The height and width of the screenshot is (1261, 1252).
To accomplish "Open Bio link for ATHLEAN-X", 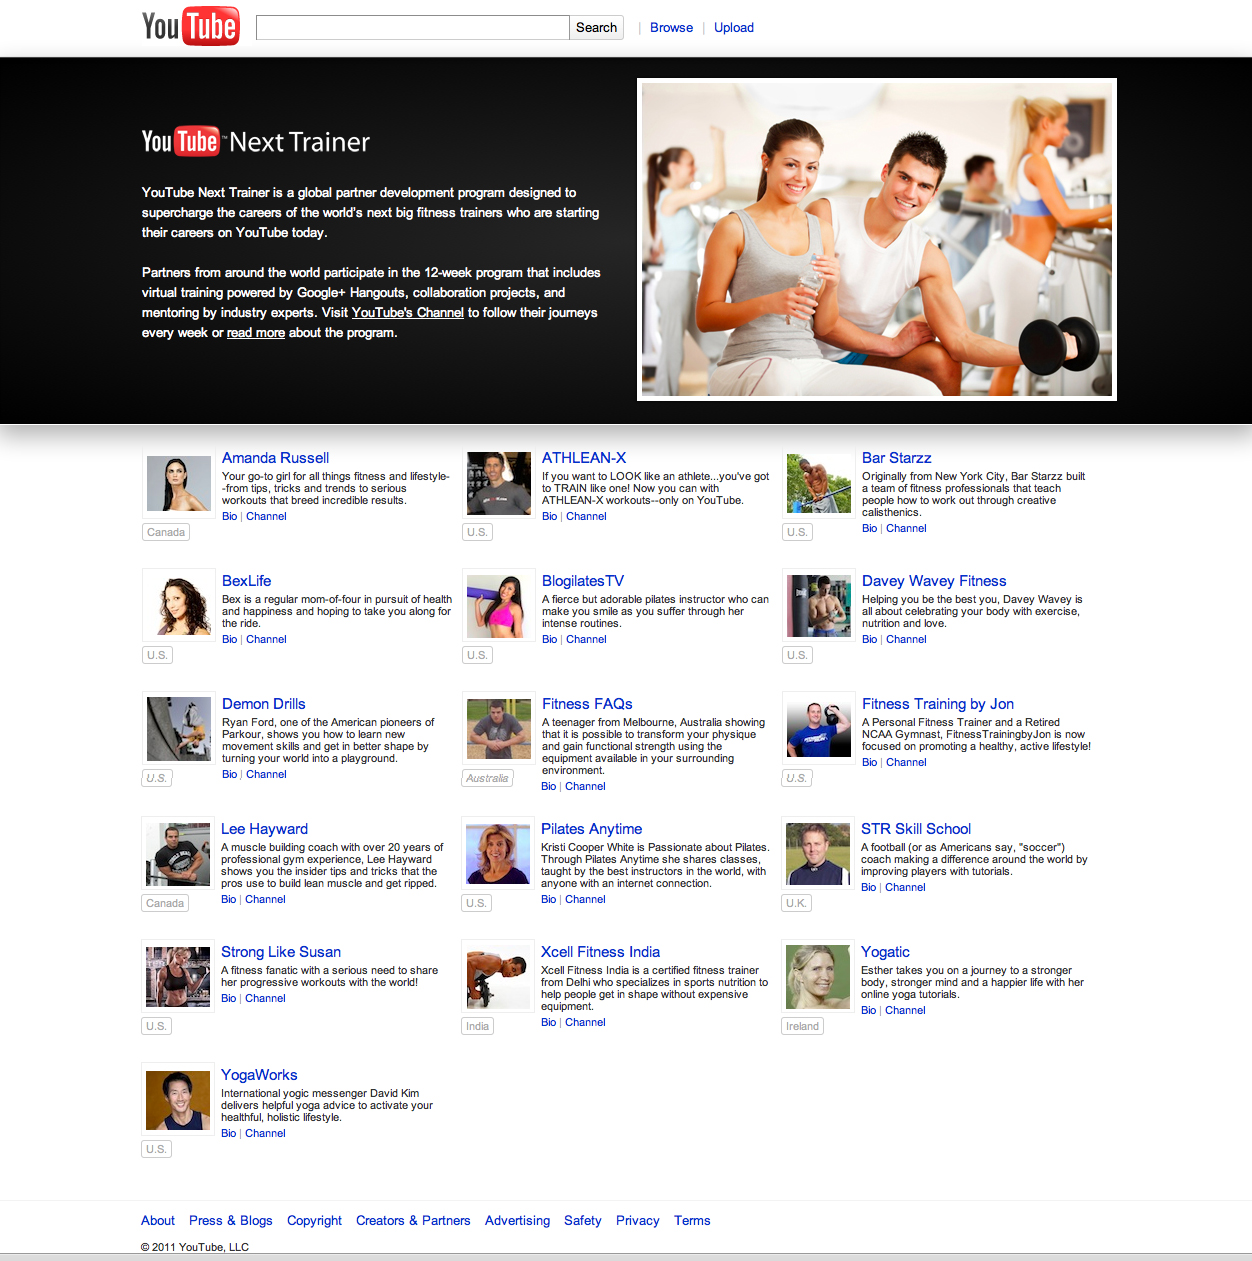I will (550, 516).
